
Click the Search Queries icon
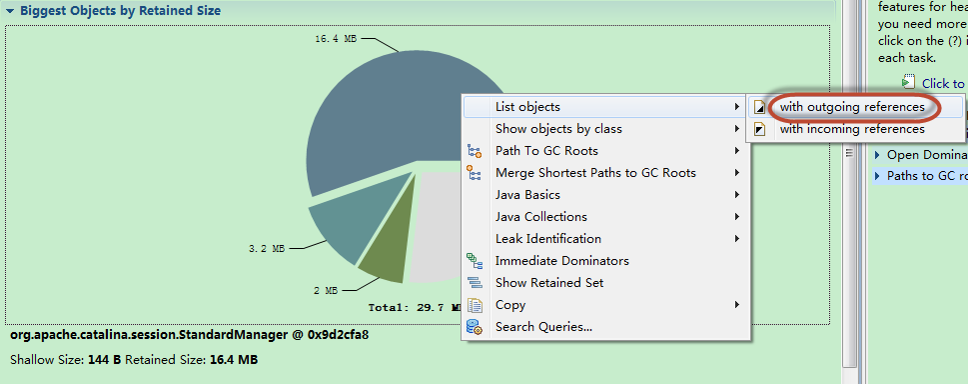tap(474, 327)
